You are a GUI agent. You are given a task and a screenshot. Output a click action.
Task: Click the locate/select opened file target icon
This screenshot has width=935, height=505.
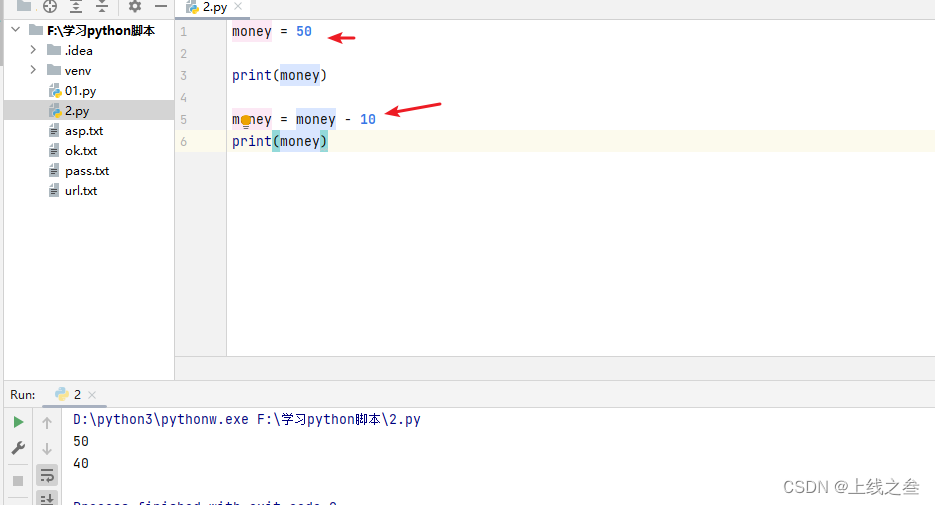tap(50, 7)
